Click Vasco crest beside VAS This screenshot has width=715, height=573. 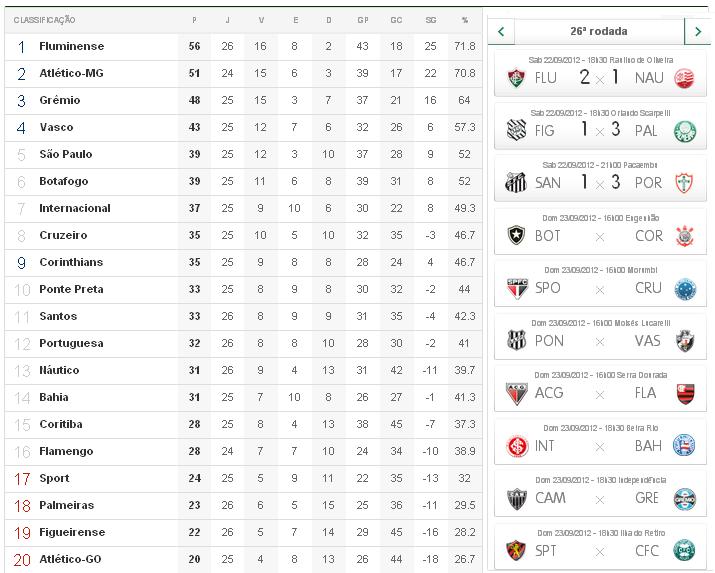click(x=685, y=341)
